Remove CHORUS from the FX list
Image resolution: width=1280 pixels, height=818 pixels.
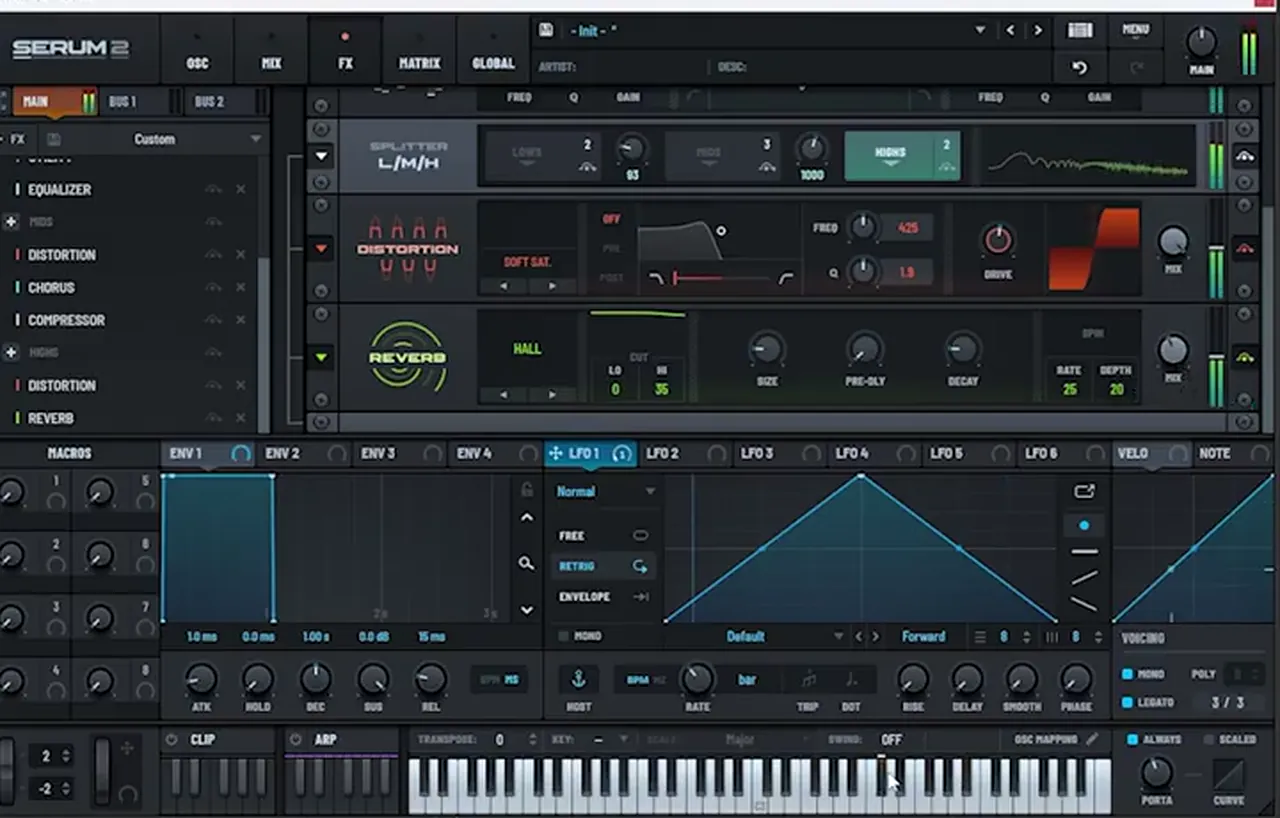(241, 287)
